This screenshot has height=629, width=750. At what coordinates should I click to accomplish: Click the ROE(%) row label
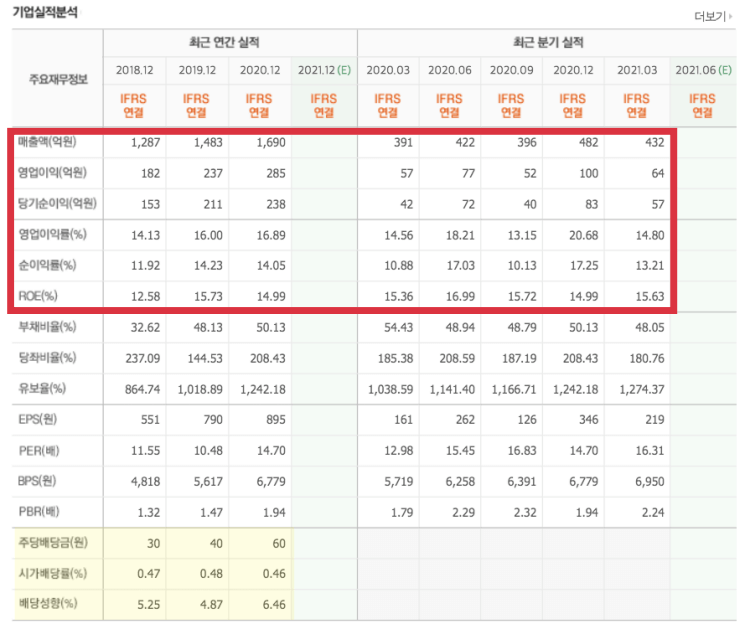38,296
